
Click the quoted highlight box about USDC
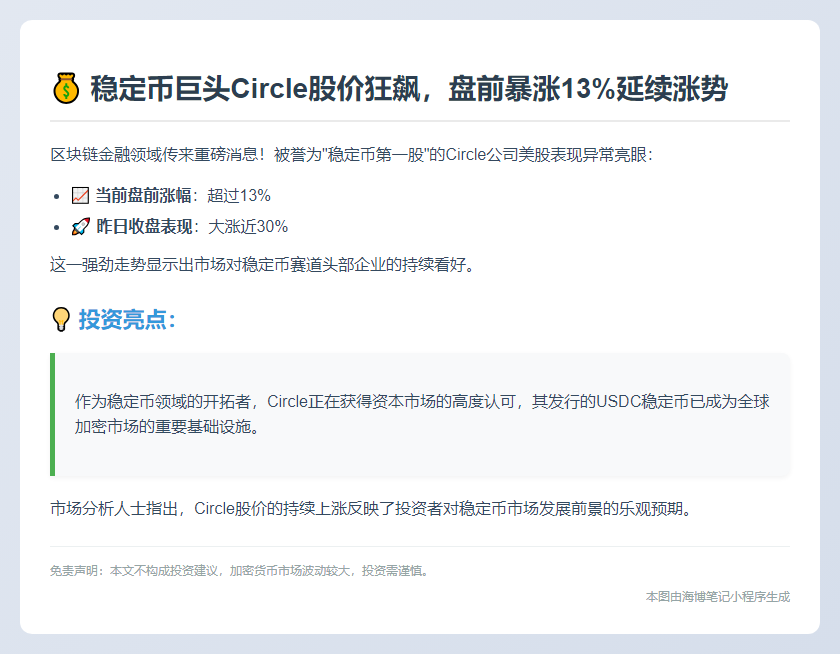click(x=420, y=413)
